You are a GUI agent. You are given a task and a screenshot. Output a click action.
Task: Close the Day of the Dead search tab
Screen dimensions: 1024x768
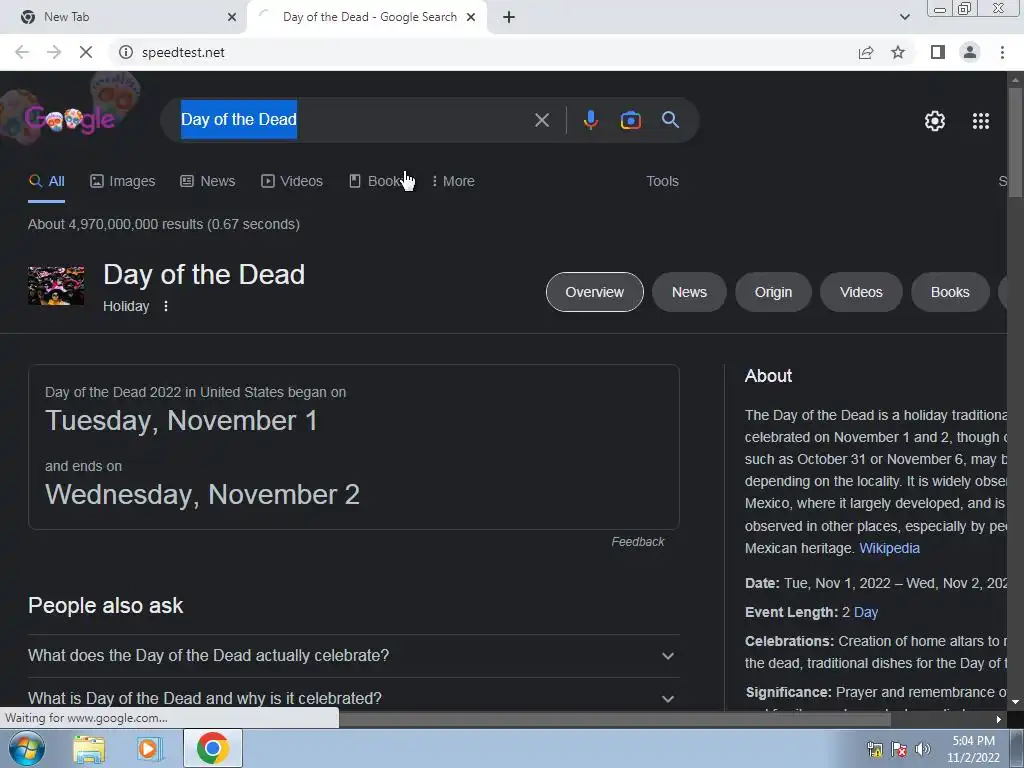pos(471,17)
